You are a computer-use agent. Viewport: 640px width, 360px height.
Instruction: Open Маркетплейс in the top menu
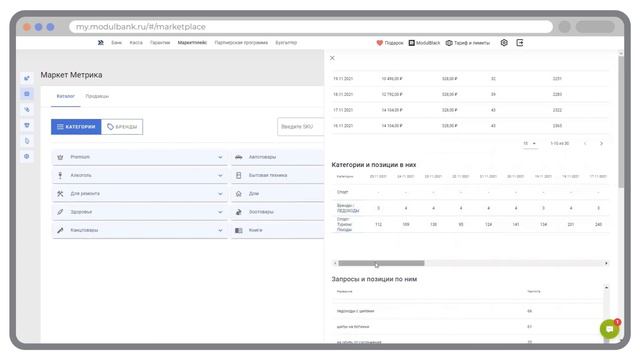(x=192, y=43)
